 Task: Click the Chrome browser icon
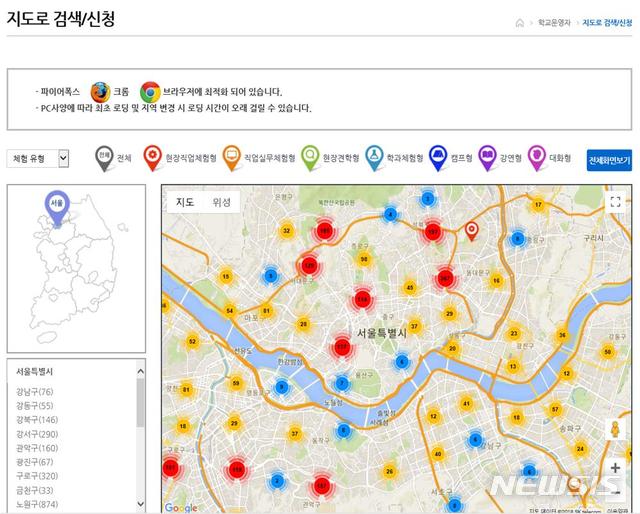coord(150,92)
